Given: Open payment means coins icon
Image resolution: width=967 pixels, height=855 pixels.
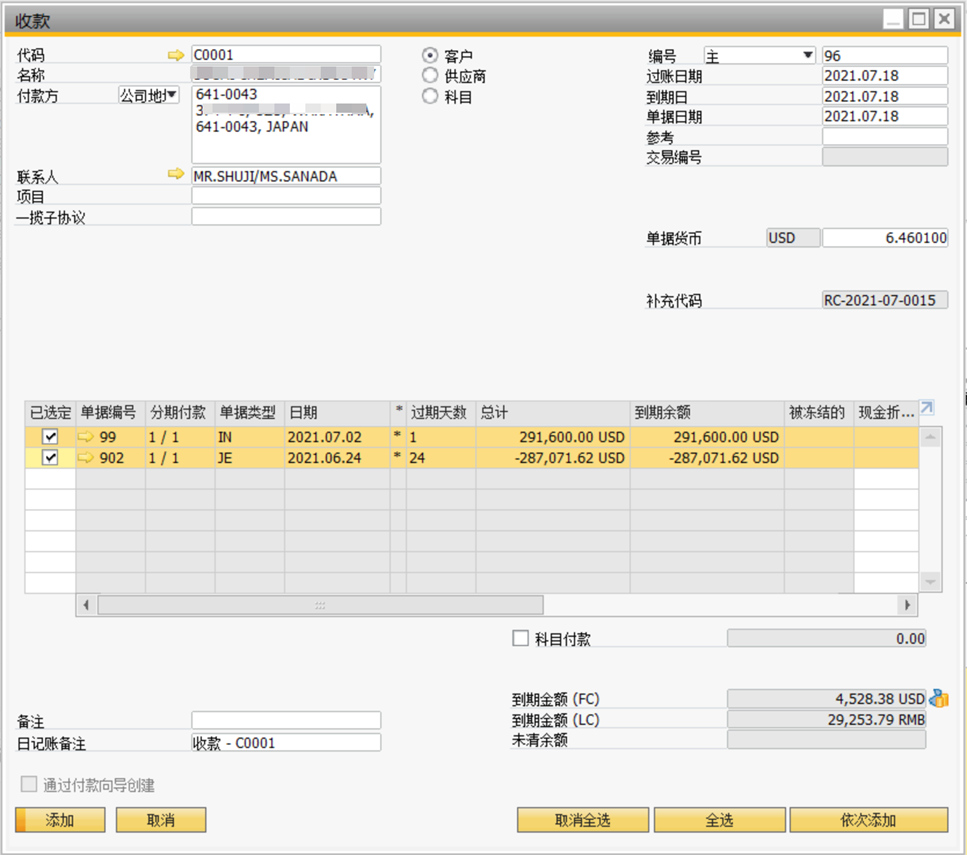Looking at the screenshot, I should [x=939, y=698].
